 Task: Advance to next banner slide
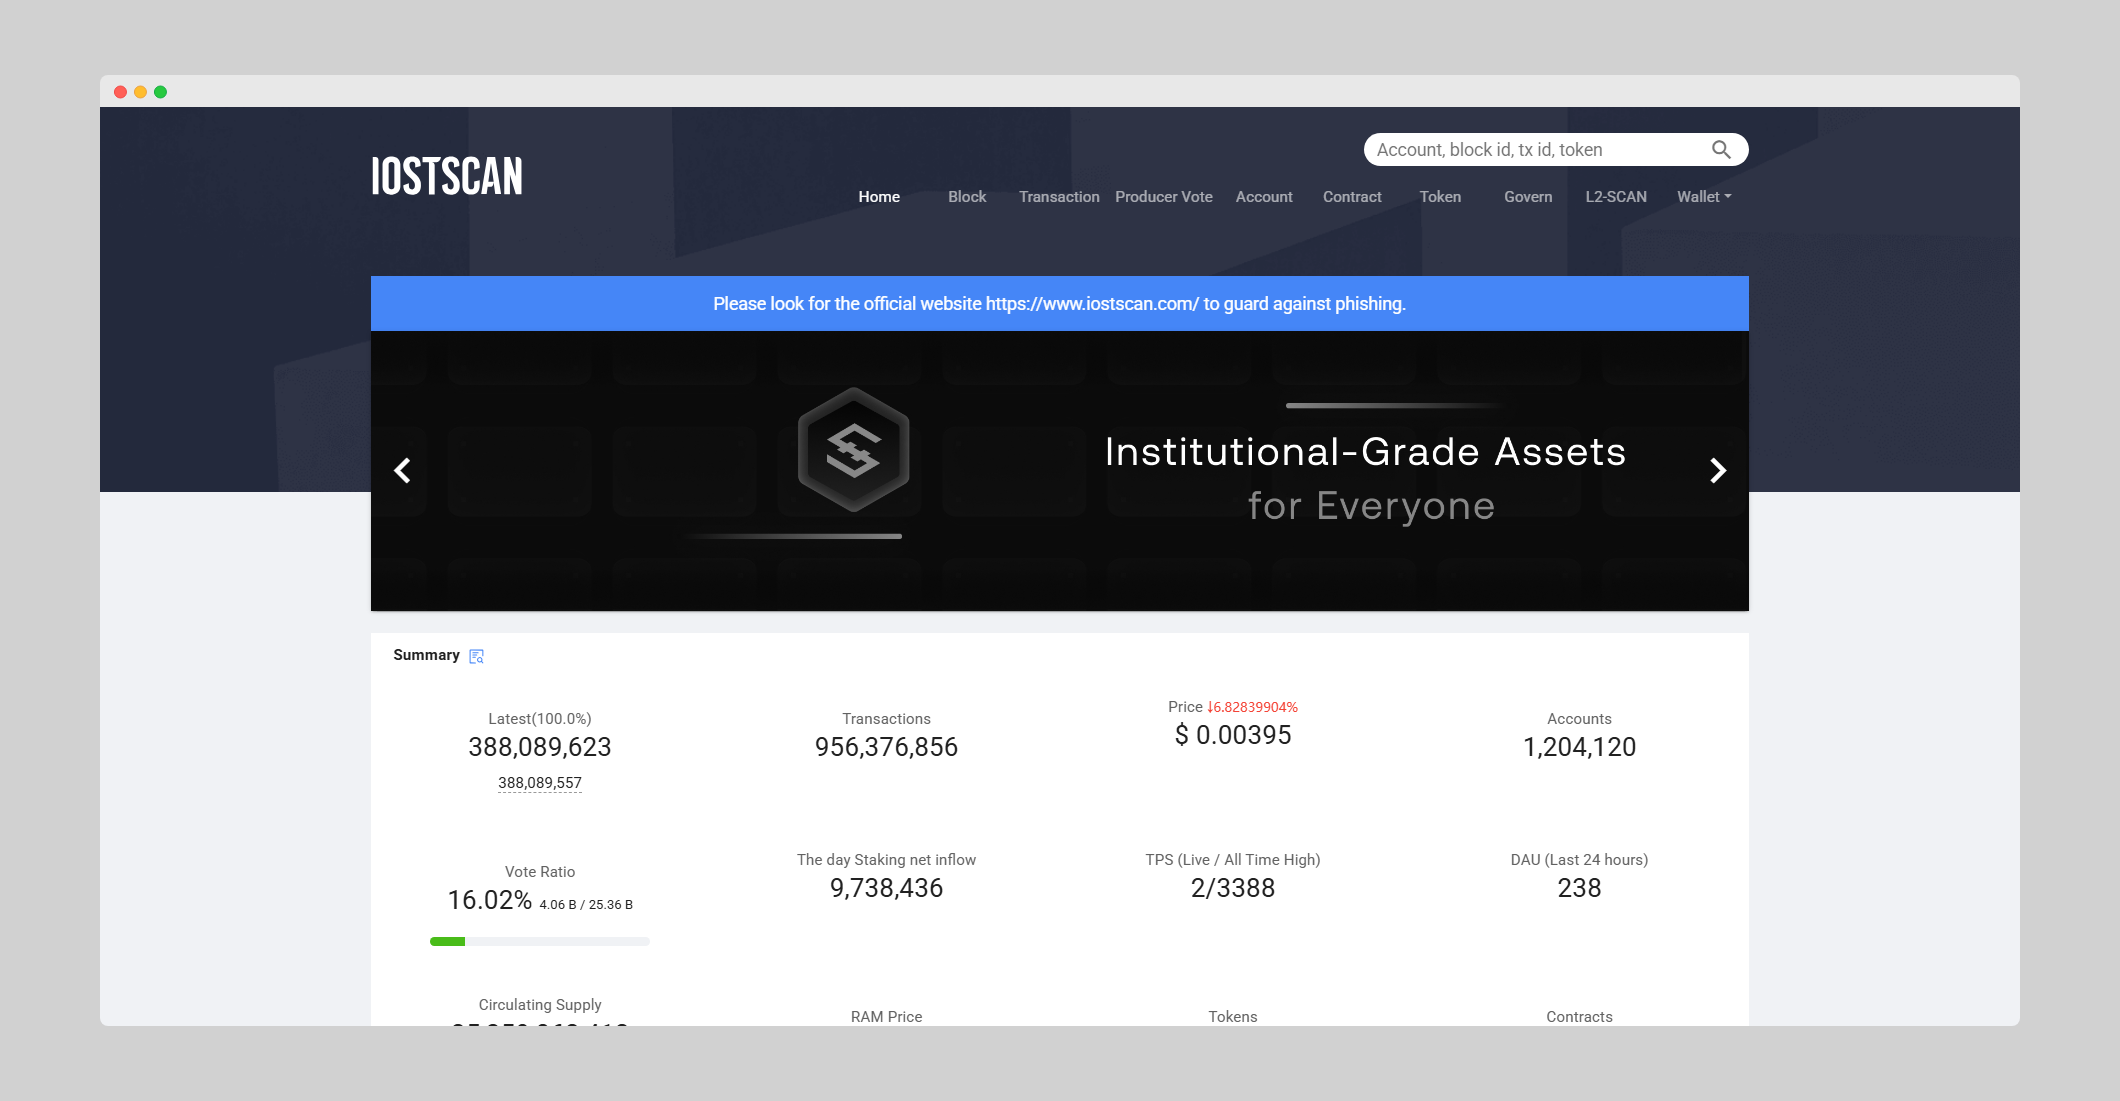coord(1717,471)
